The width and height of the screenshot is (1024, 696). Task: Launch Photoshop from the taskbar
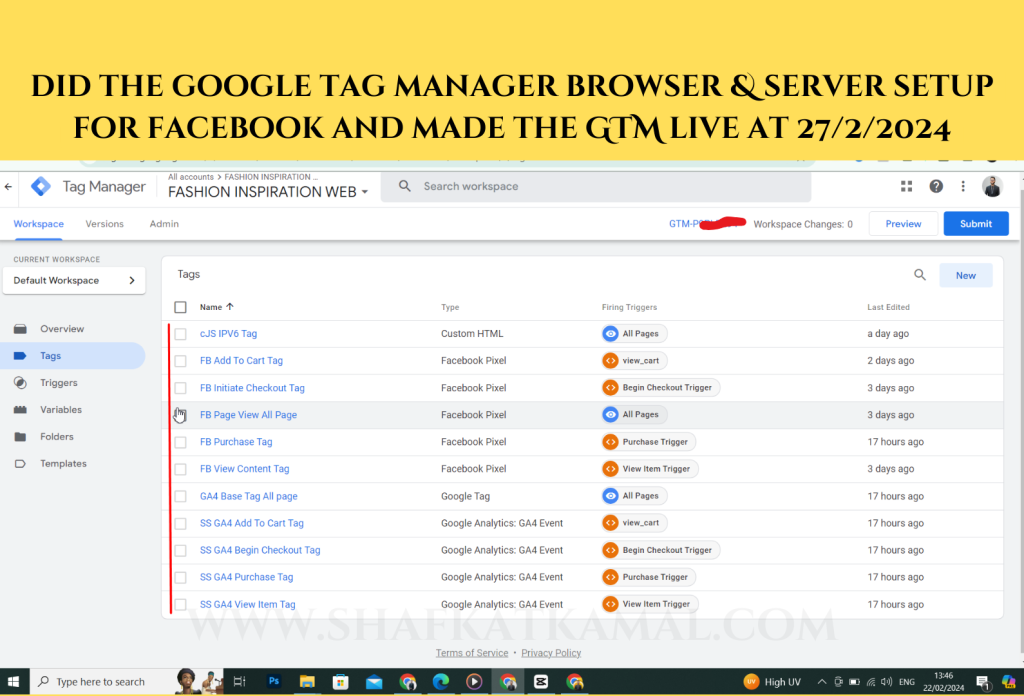[274, 682]
